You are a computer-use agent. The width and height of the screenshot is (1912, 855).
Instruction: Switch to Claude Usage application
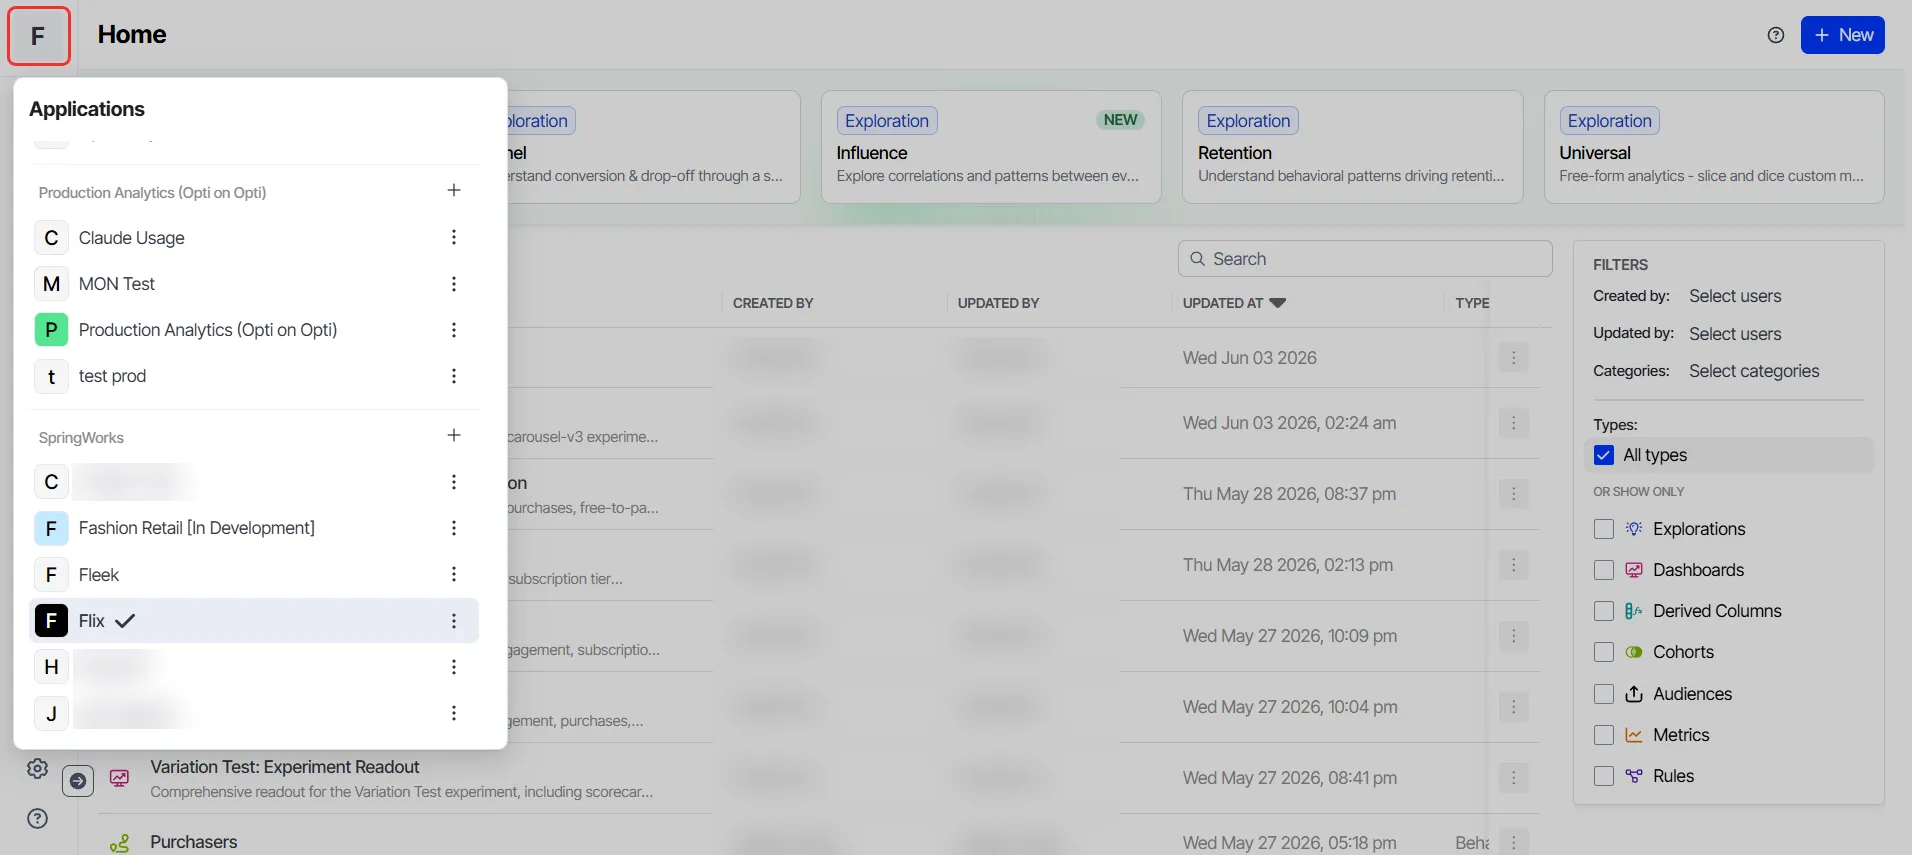point(255,237)
